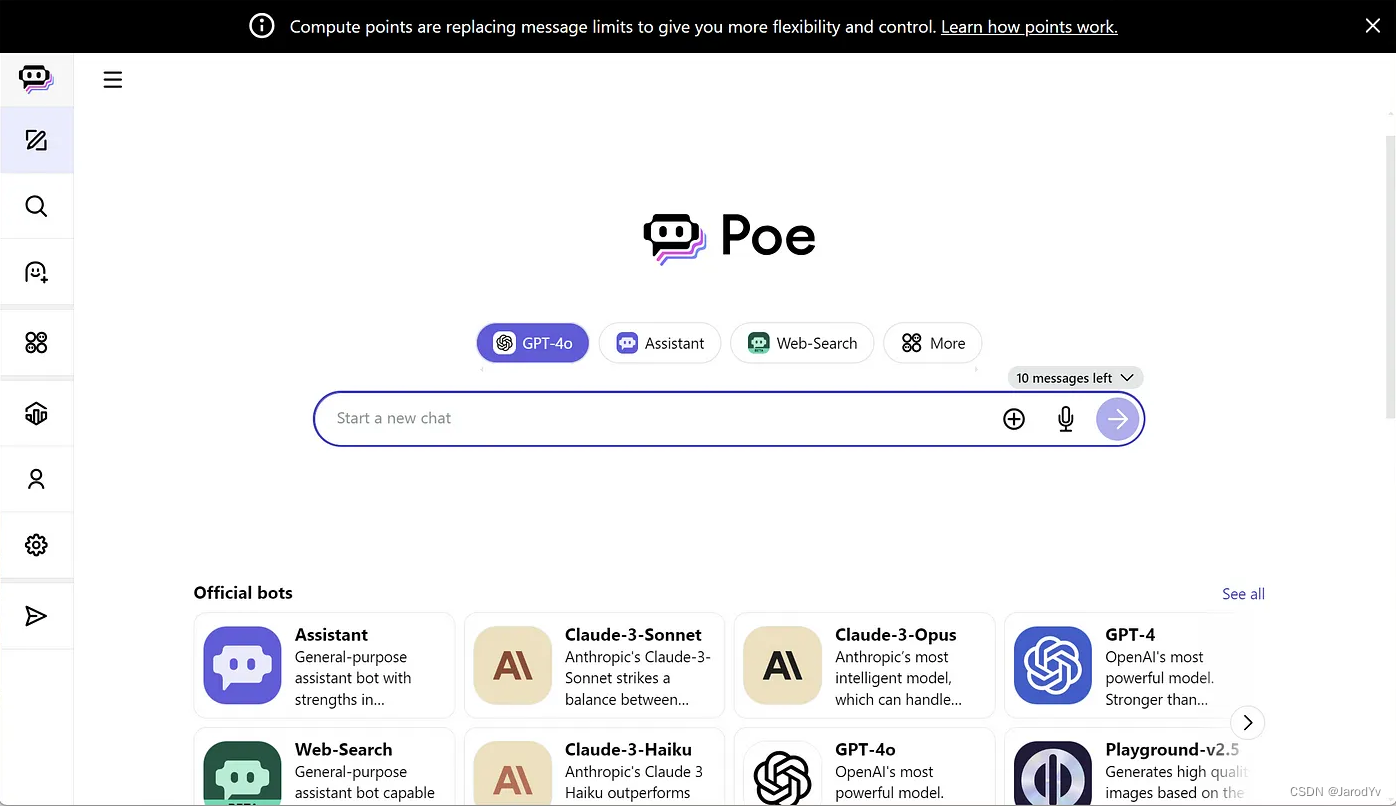Open See all official bots

[1243, 594]
